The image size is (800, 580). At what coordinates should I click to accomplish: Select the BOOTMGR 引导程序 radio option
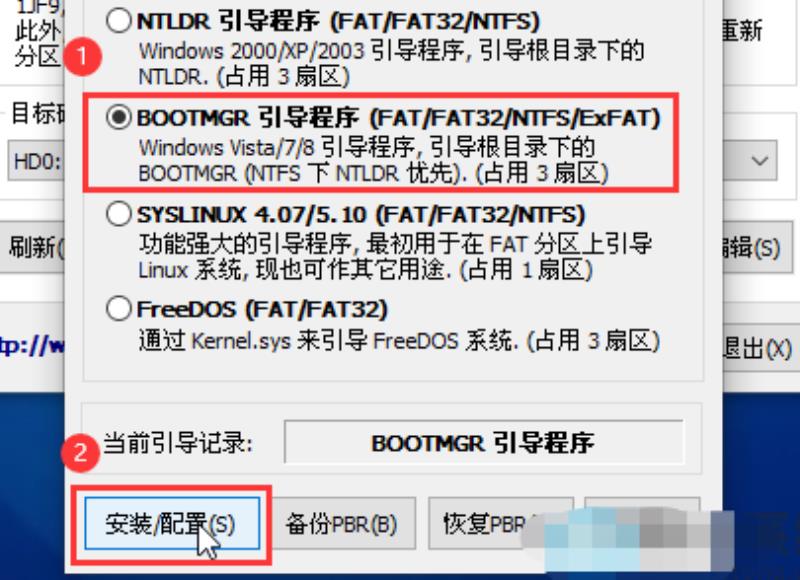[x=118, y=117]
